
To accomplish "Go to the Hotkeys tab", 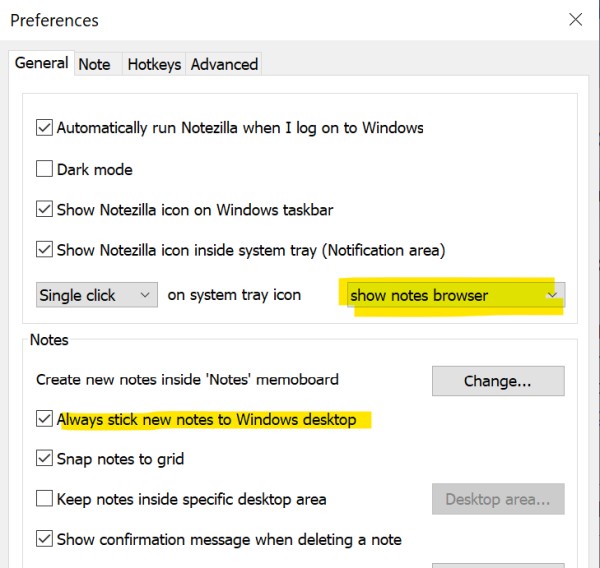I will pyautogui.click(x=154, y=64).
